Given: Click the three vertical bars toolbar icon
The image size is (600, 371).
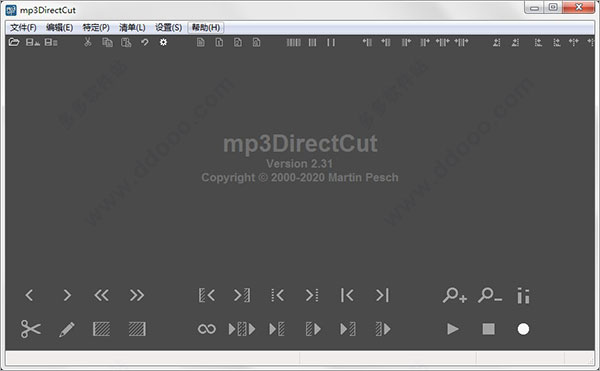Looking at the screenshot, I should (x=313, y=42).
